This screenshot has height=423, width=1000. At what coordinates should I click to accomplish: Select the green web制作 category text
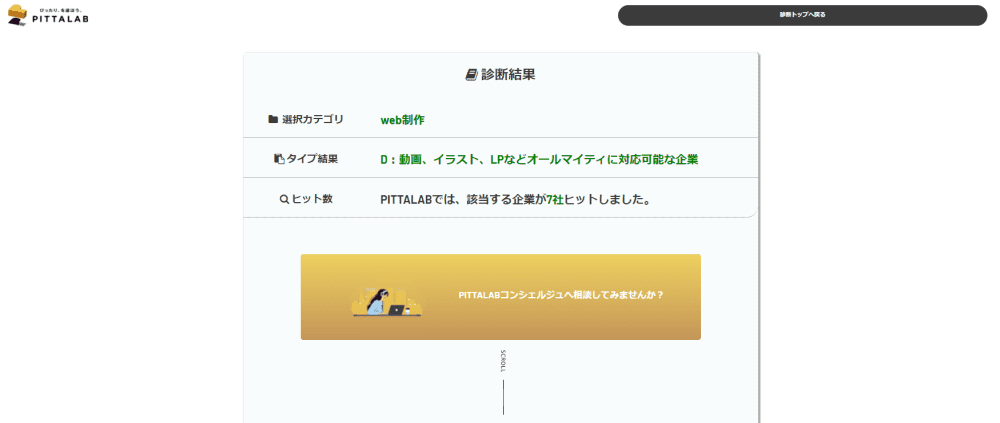coord(402,119)
